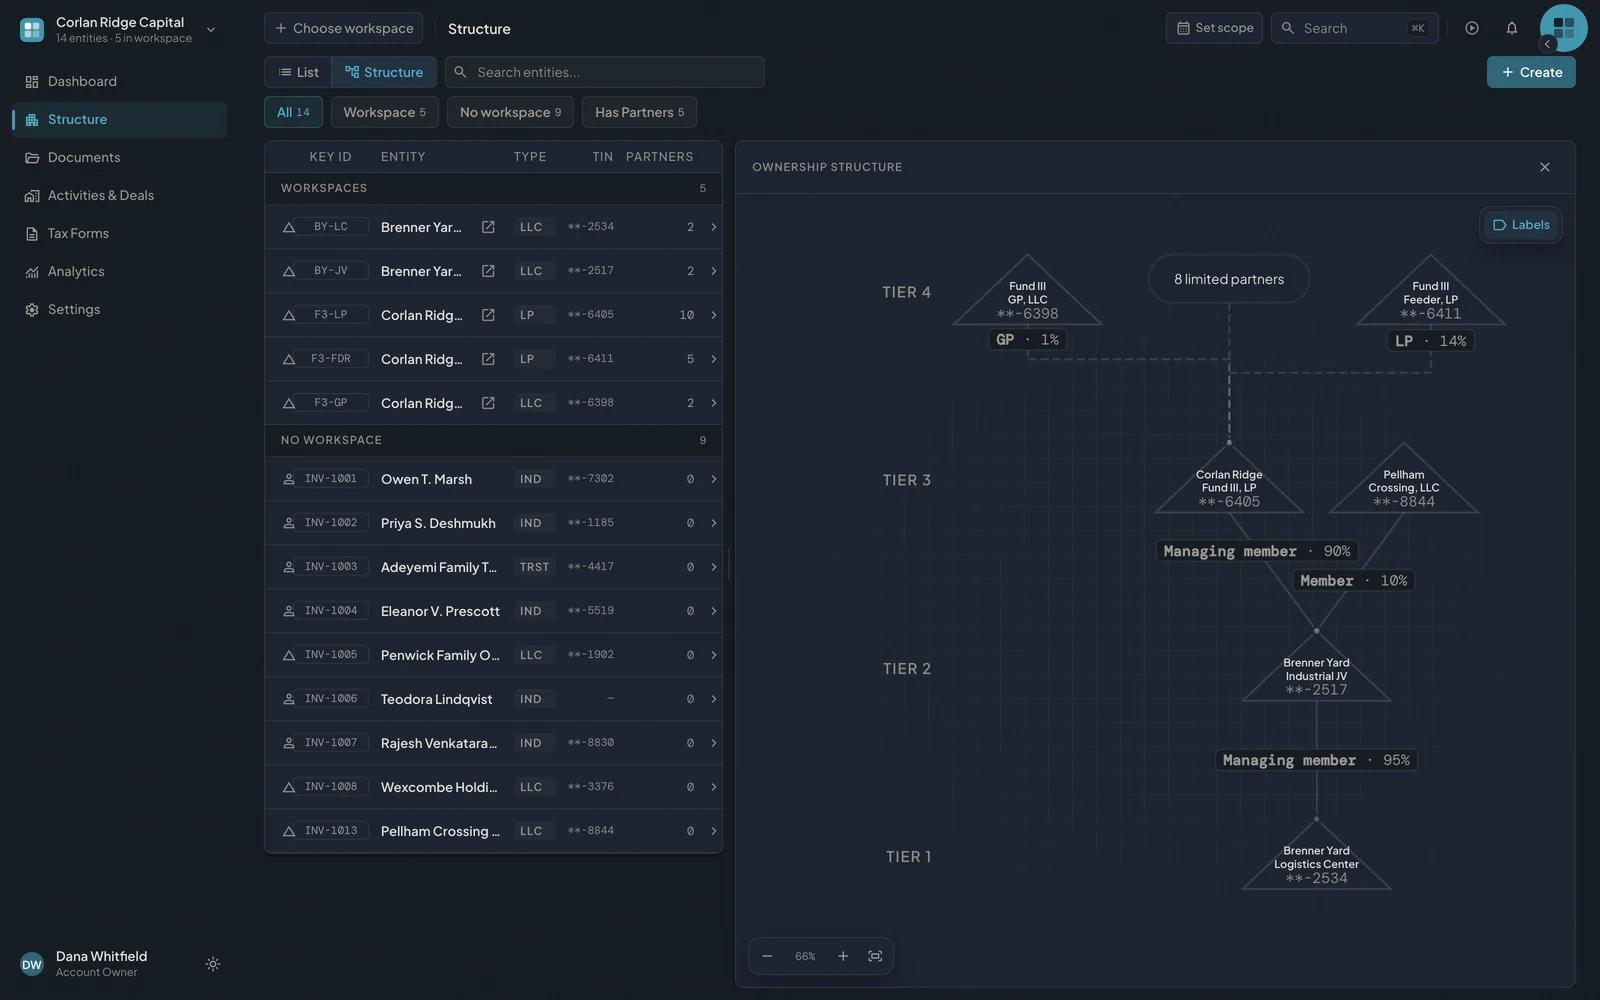Click the Search entities field
The width and height of the screenshot is (1600, 1000).
(x=605, y=72)
